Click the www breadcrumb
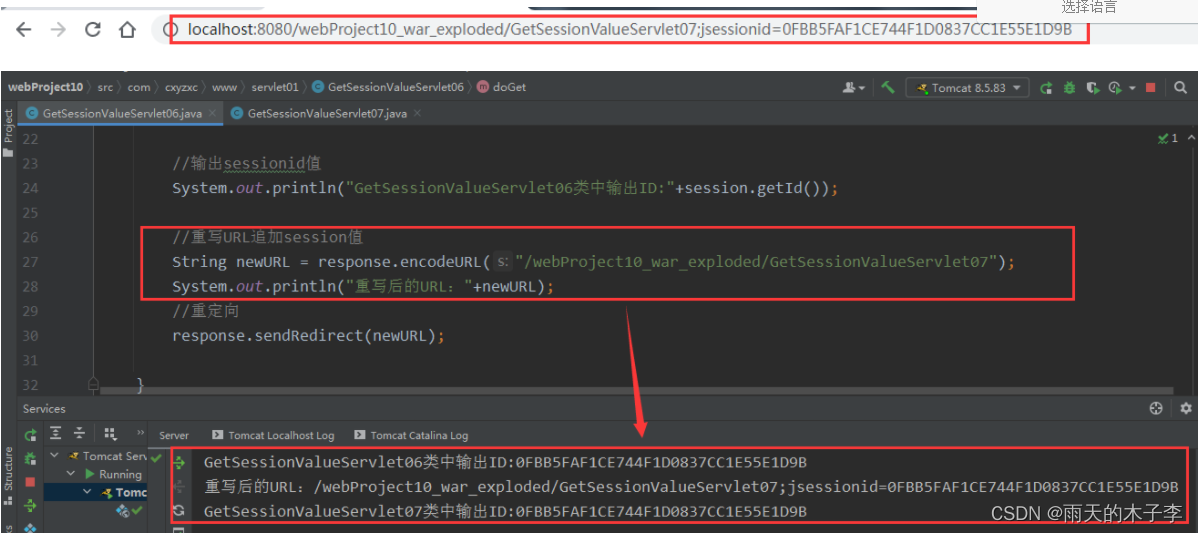1198x533 pixels. [225, 87]
